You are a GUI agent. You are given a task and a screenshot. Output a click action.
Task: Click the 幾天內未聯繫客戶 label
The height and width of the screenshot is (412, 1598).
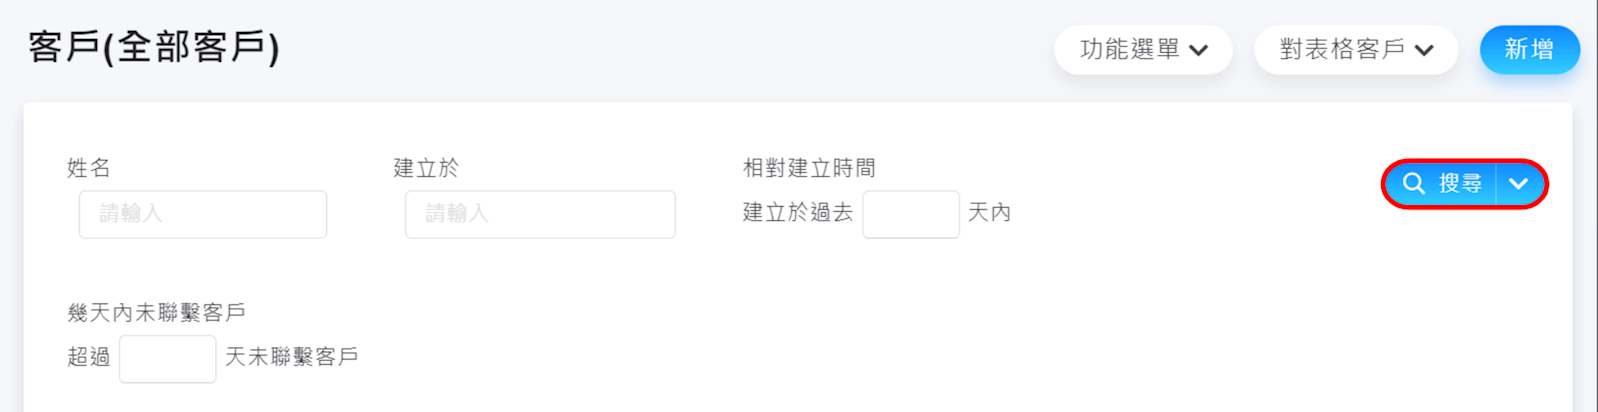coord(156,312)
